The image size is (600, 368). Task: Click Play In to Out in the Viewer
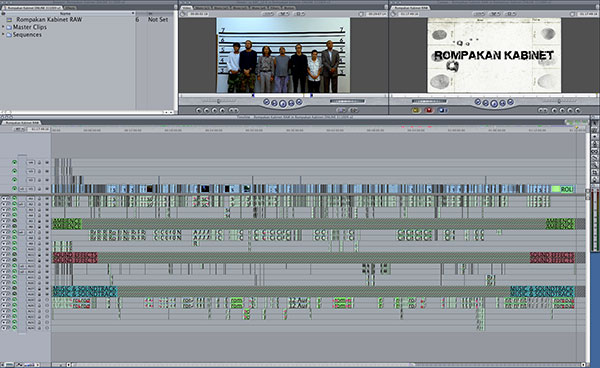pyautogui.click(x=274, y=103)
